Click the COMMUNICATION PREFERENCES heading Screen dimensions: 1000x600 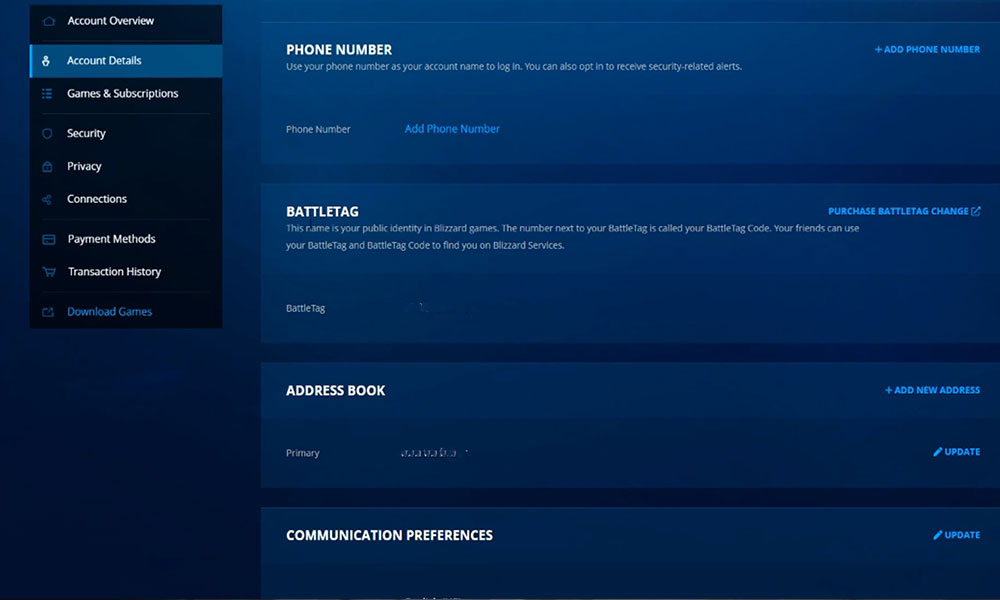click(x=389, y=536)
